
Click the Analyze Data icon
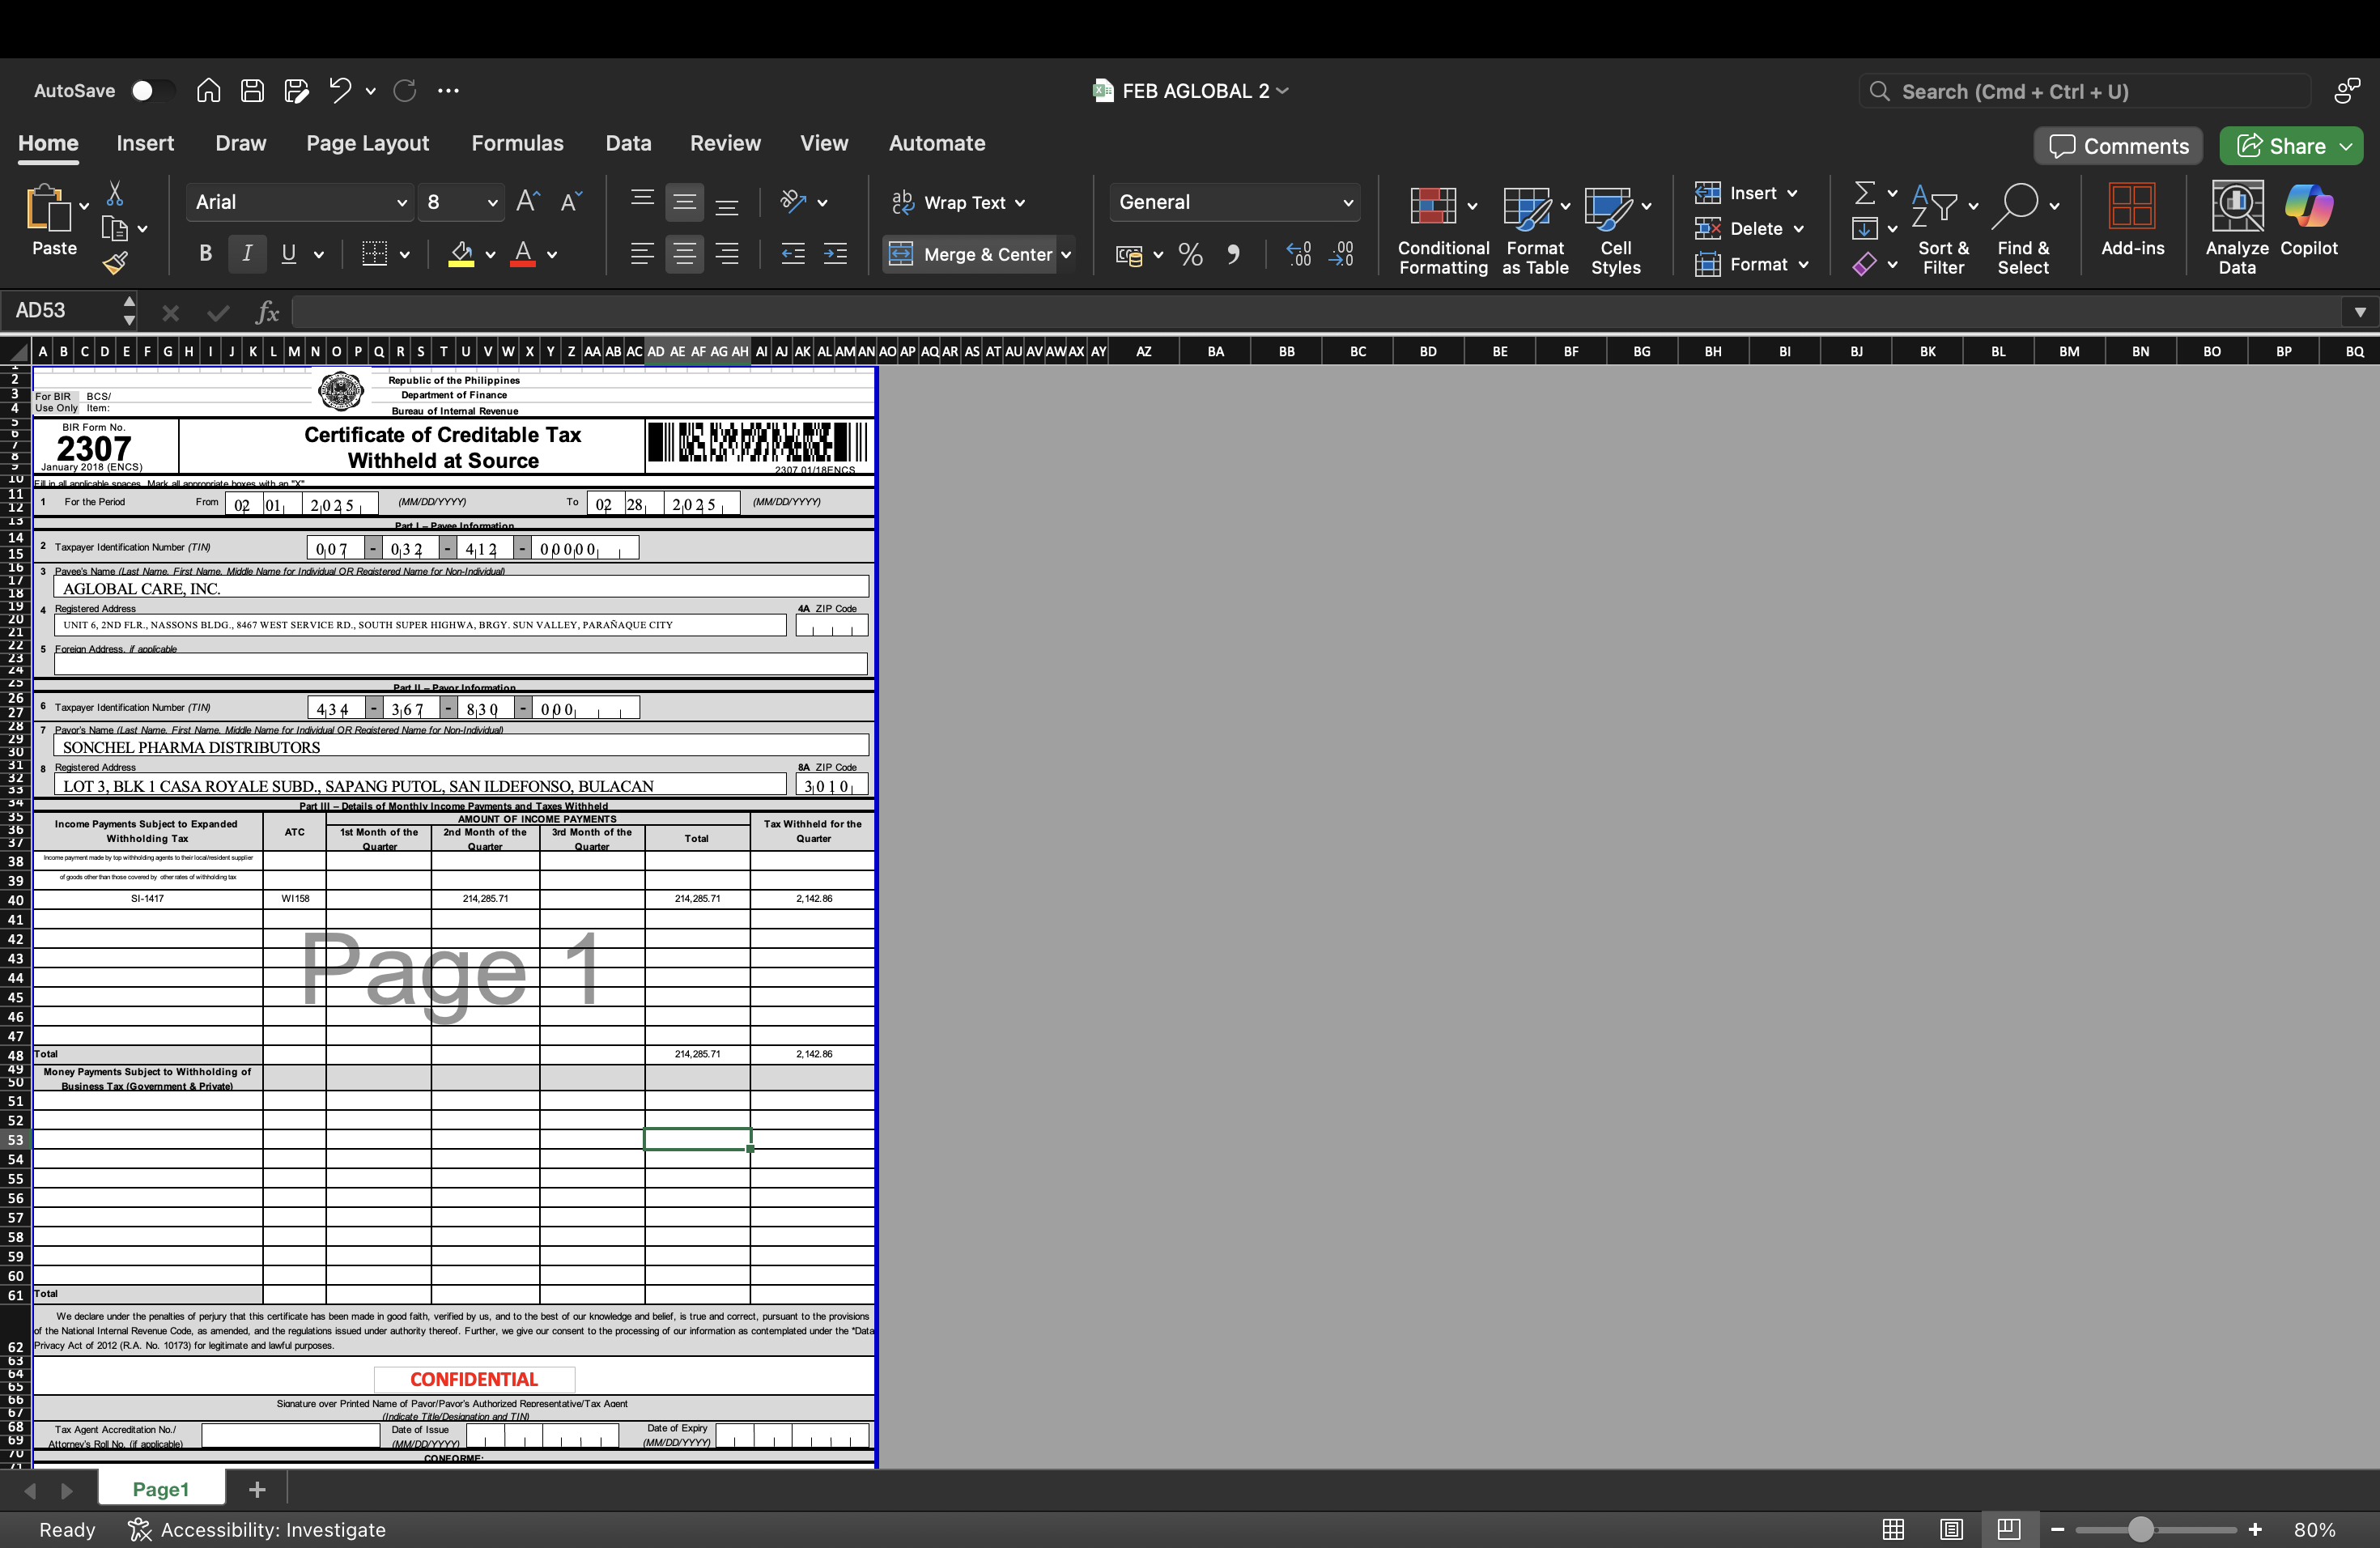click(x=2237, y=229)
